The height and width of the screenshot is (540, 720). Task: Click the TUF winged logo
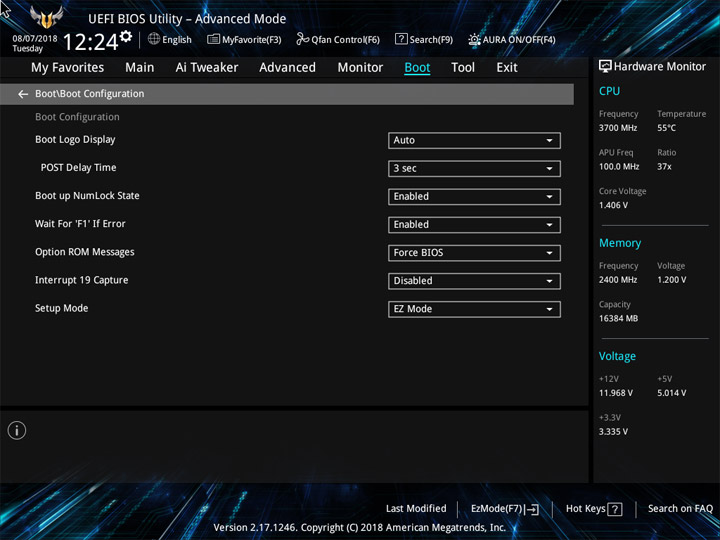46,17
